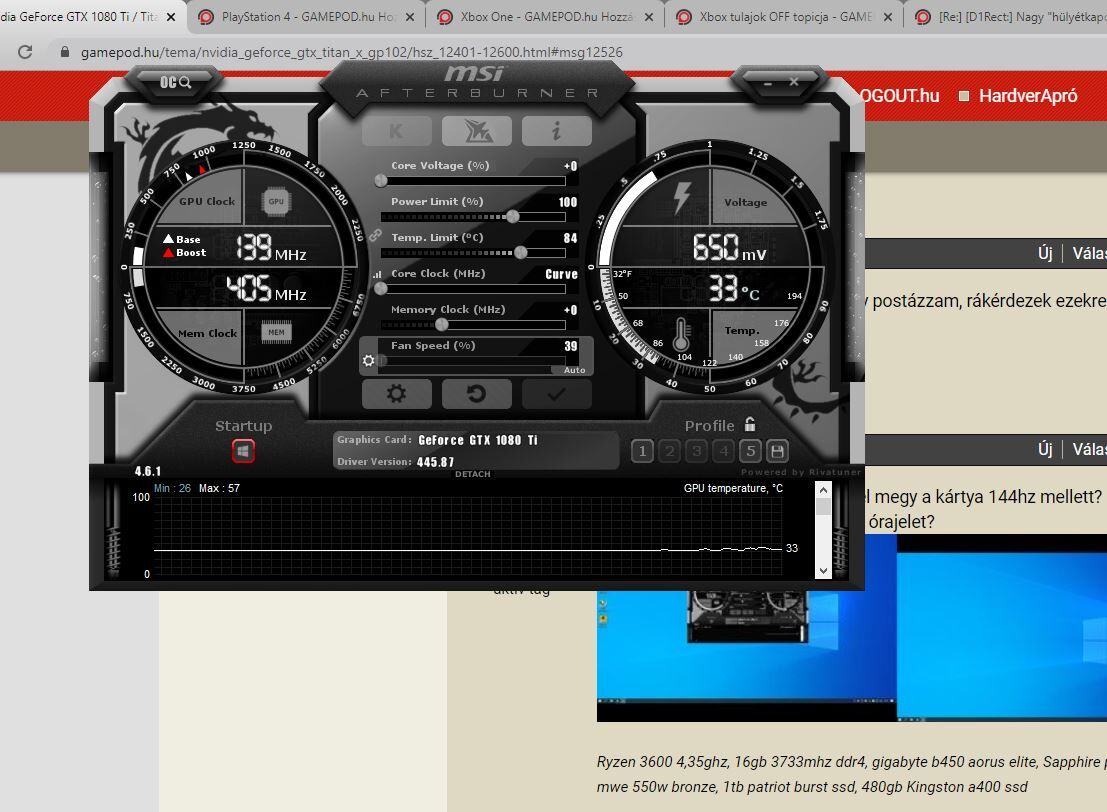Open the desktop screenshot thumbnail in the post
The height and width of the screenshot is (812, 1107).
851,628
